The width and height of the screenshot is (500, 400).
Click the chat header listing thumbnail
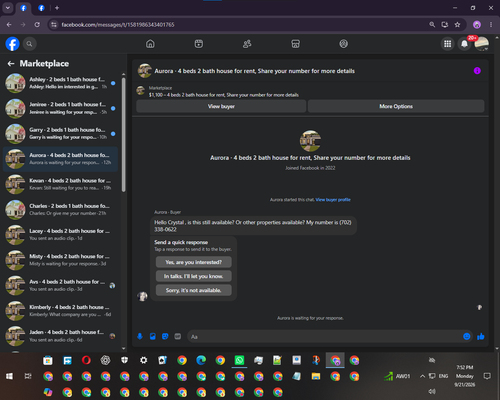point(145,71)
